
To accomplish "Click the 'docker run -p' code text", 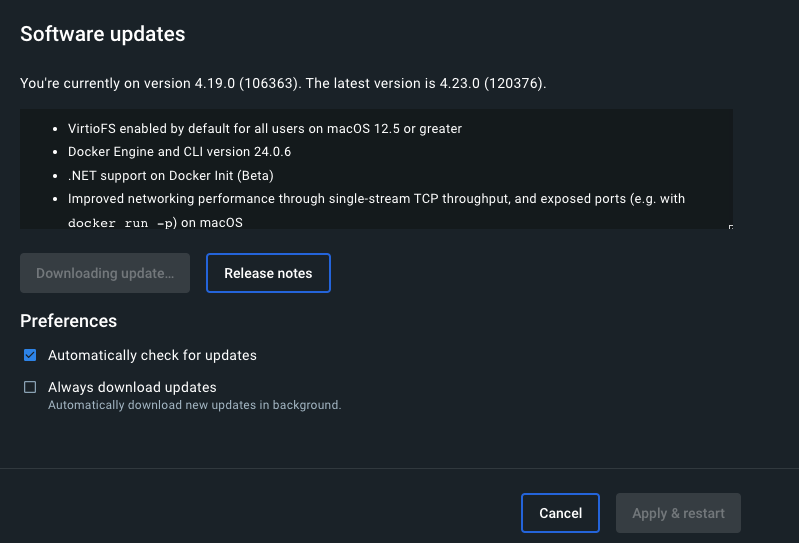I will coord(122,223).
